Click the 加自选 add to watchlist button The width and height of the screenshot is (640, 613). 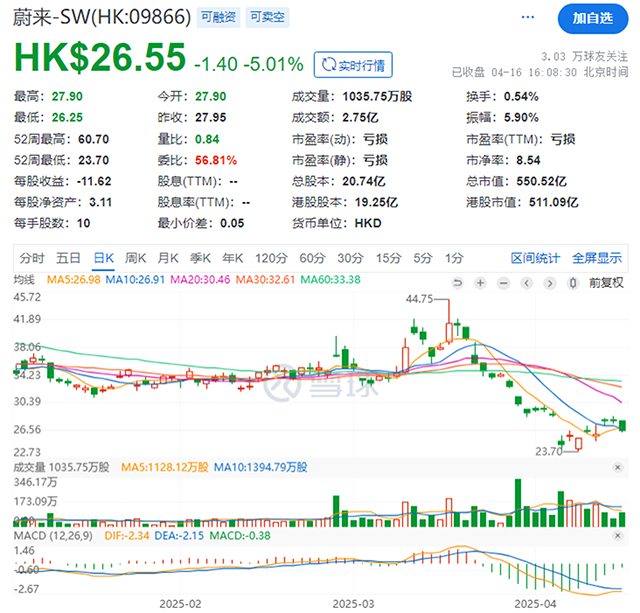pyautogui.click(x=593, y=18)
